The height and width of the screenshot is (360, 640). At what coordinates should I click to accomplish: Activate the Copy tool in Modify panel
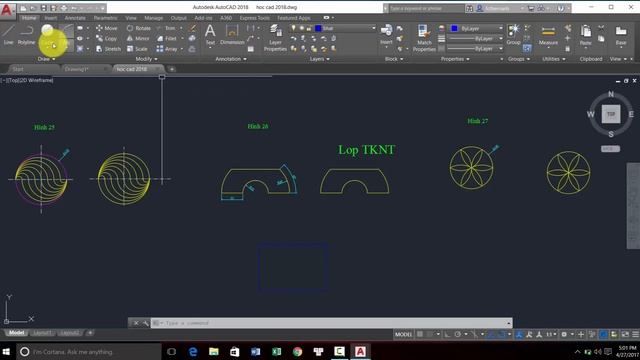pos(107,38)
